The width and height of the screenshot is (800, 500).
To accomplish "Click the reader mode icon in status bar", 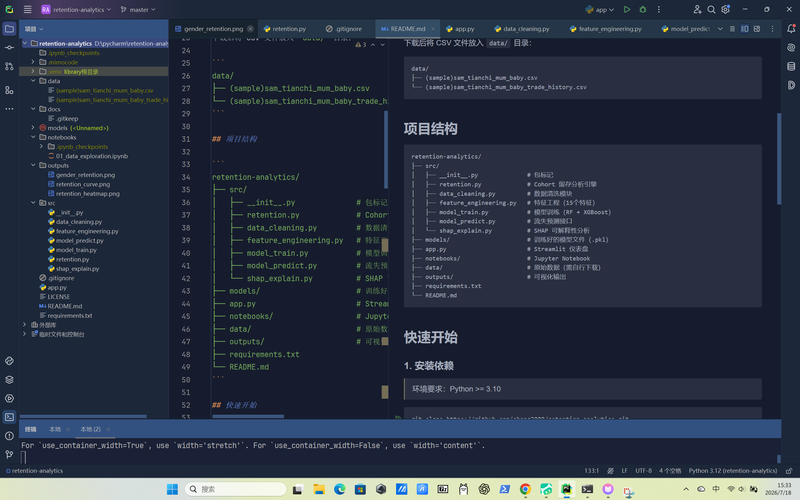I will (x=610, y=471).
